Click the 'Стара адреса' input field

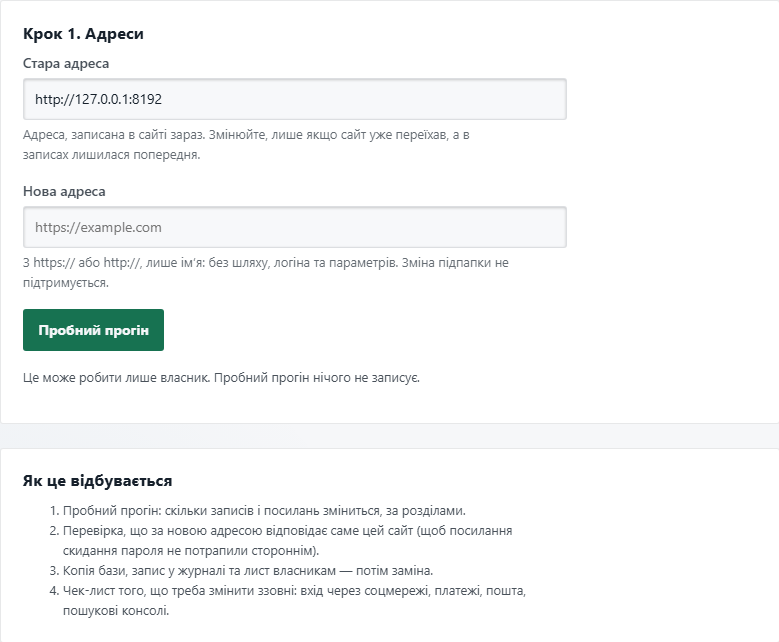point(295,99)
